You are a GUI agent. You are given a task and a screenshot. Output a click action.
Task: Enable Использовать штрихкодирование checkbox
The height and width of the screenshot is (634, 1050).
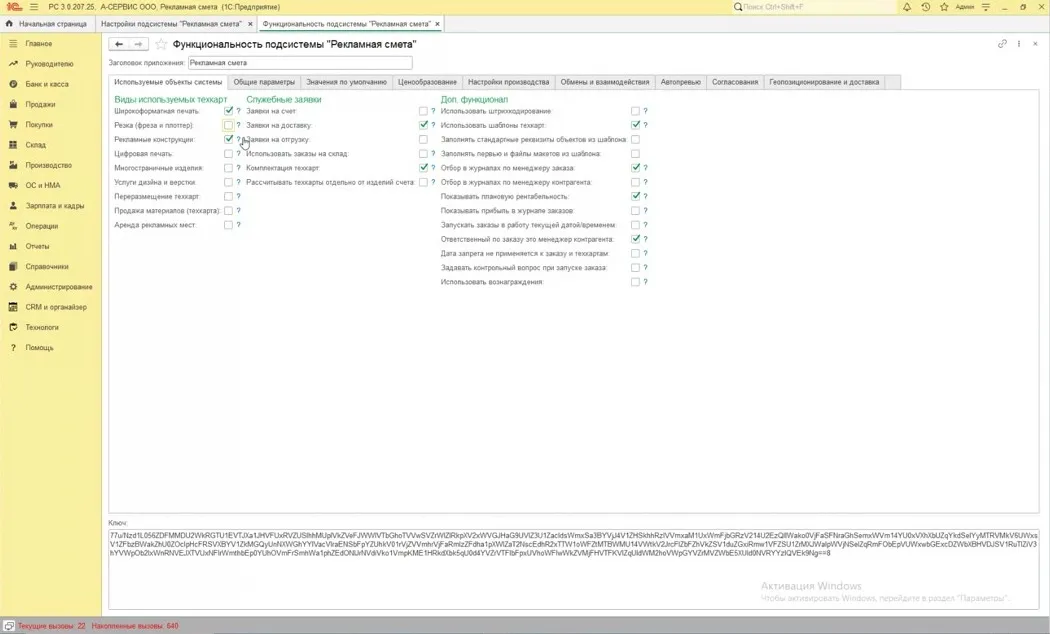point(635,111)
